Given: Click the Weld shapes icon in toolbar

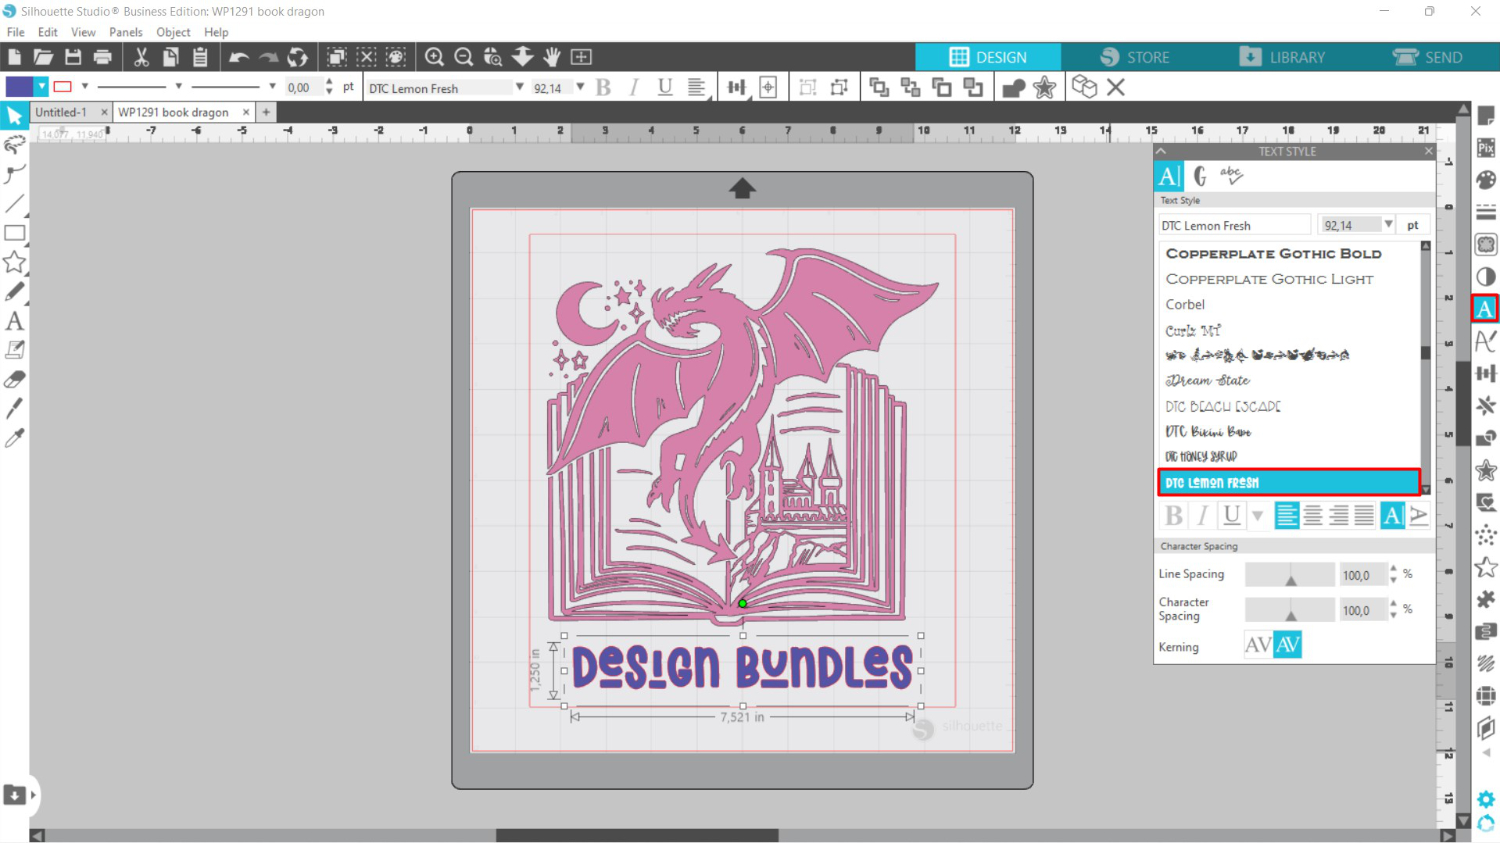Looking at the screenshot, I should pyautogui.click(x=1014, y=87).
